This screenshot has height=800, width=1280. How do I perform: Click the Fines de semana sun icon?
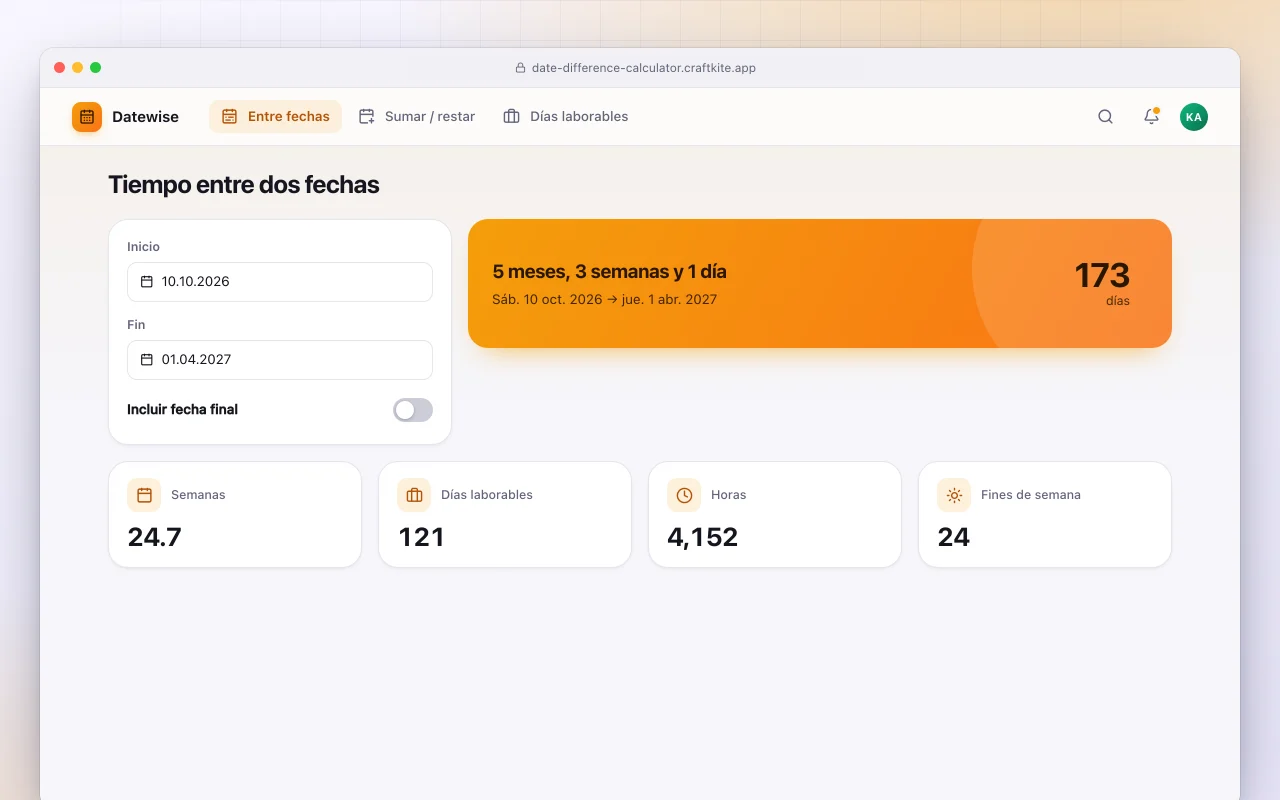(x=954, y=495)
